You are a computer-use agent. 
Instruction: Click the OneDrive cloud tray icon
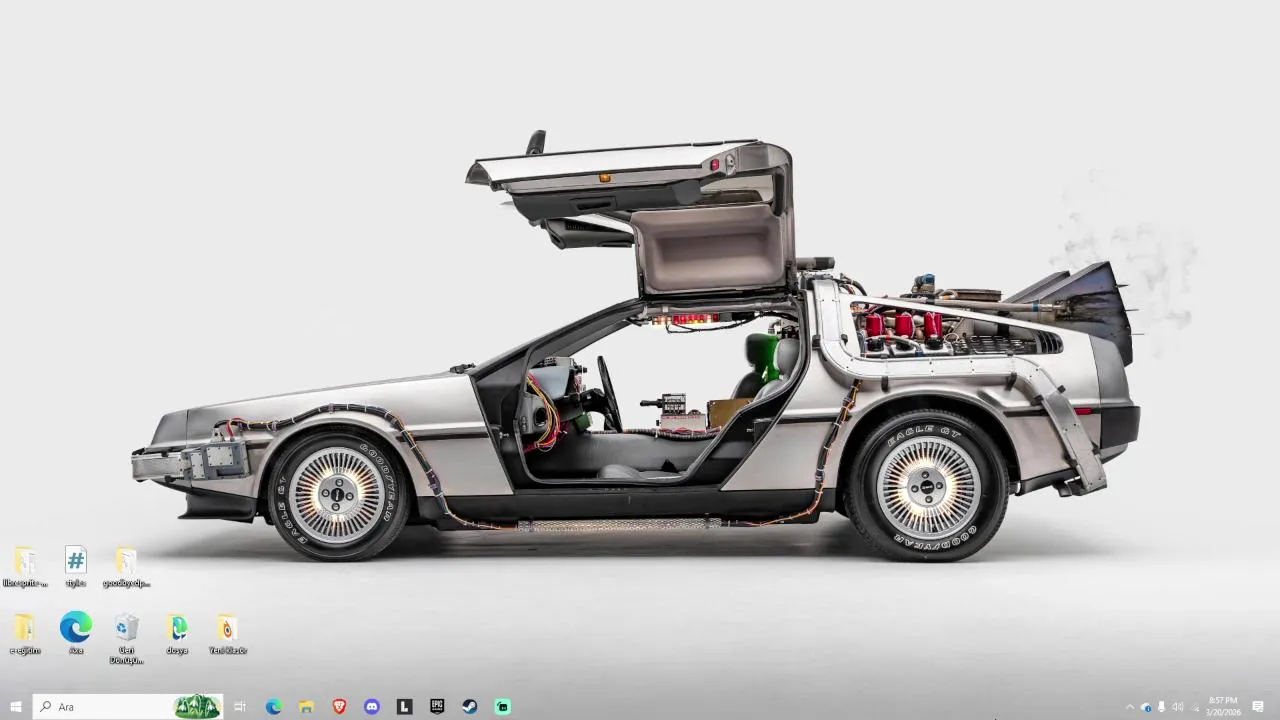click(1146, 707)
